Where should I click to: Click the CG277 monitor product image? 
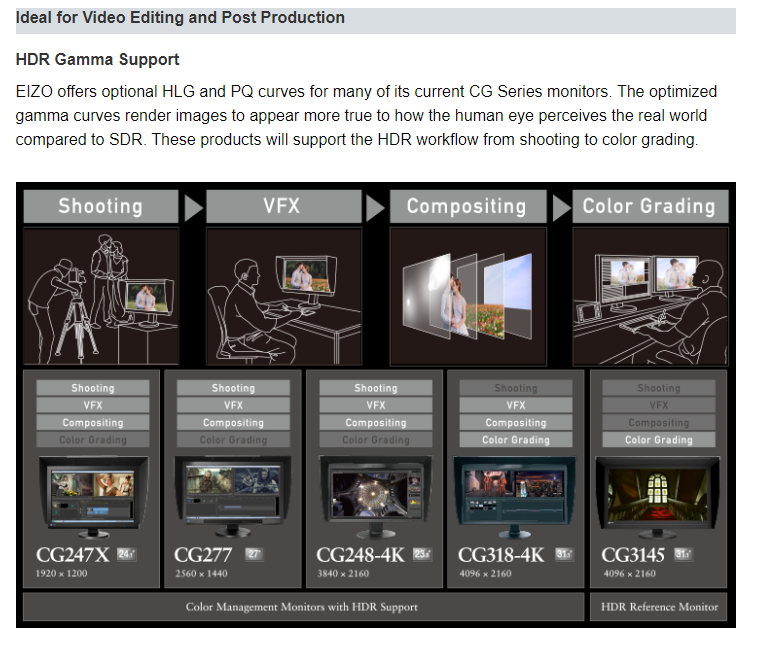[233, 497]
